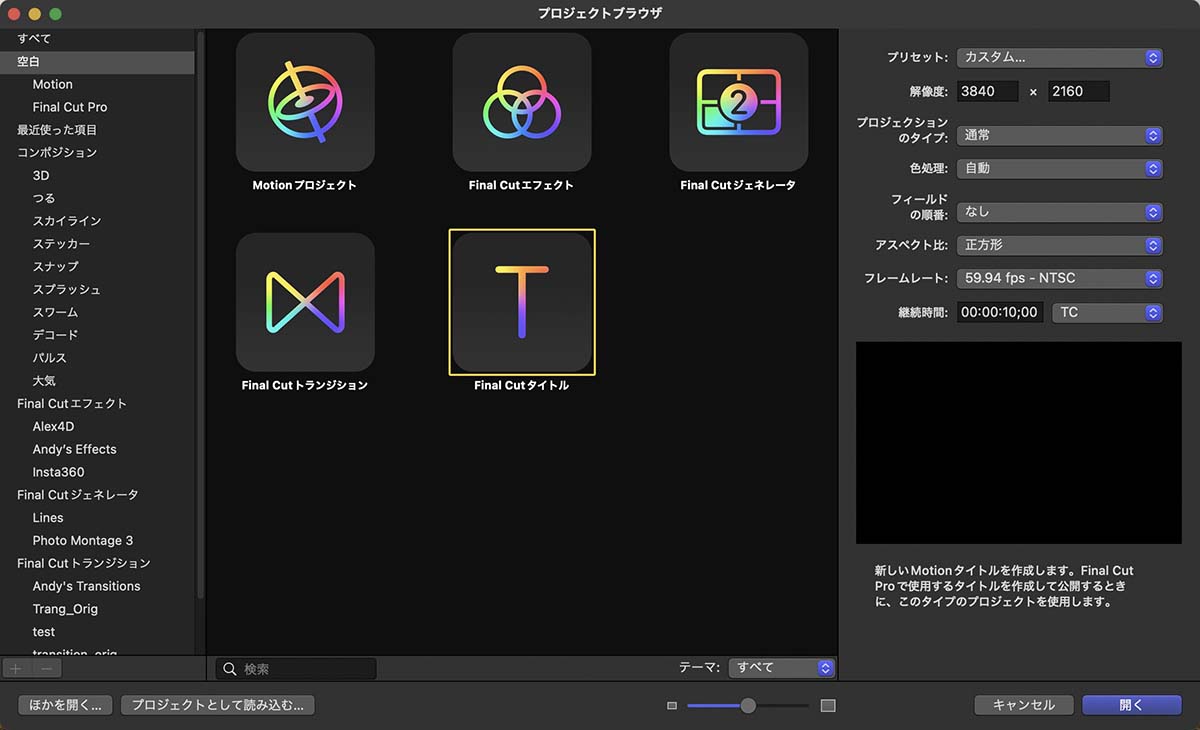The image size is (1200, 730).
Task: Open the アスペクト比 dropdown
Action: click(x=1060, y=245)
